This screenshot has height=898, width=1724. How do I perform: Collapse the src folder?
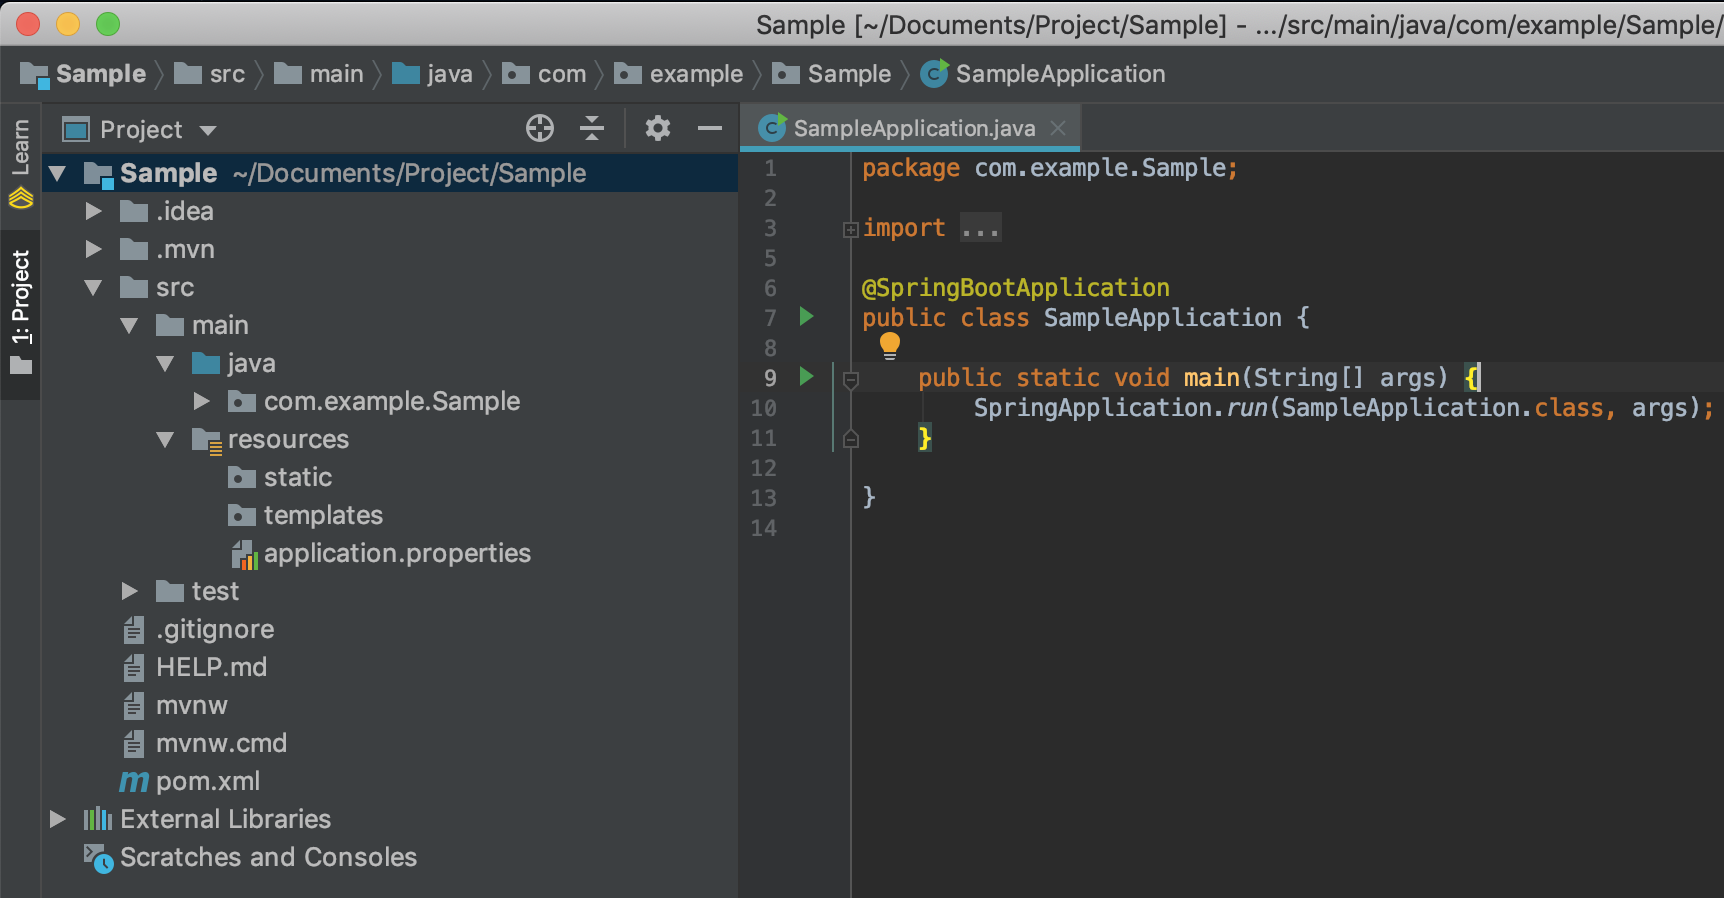pyautogui.click(x=94, y=288)
